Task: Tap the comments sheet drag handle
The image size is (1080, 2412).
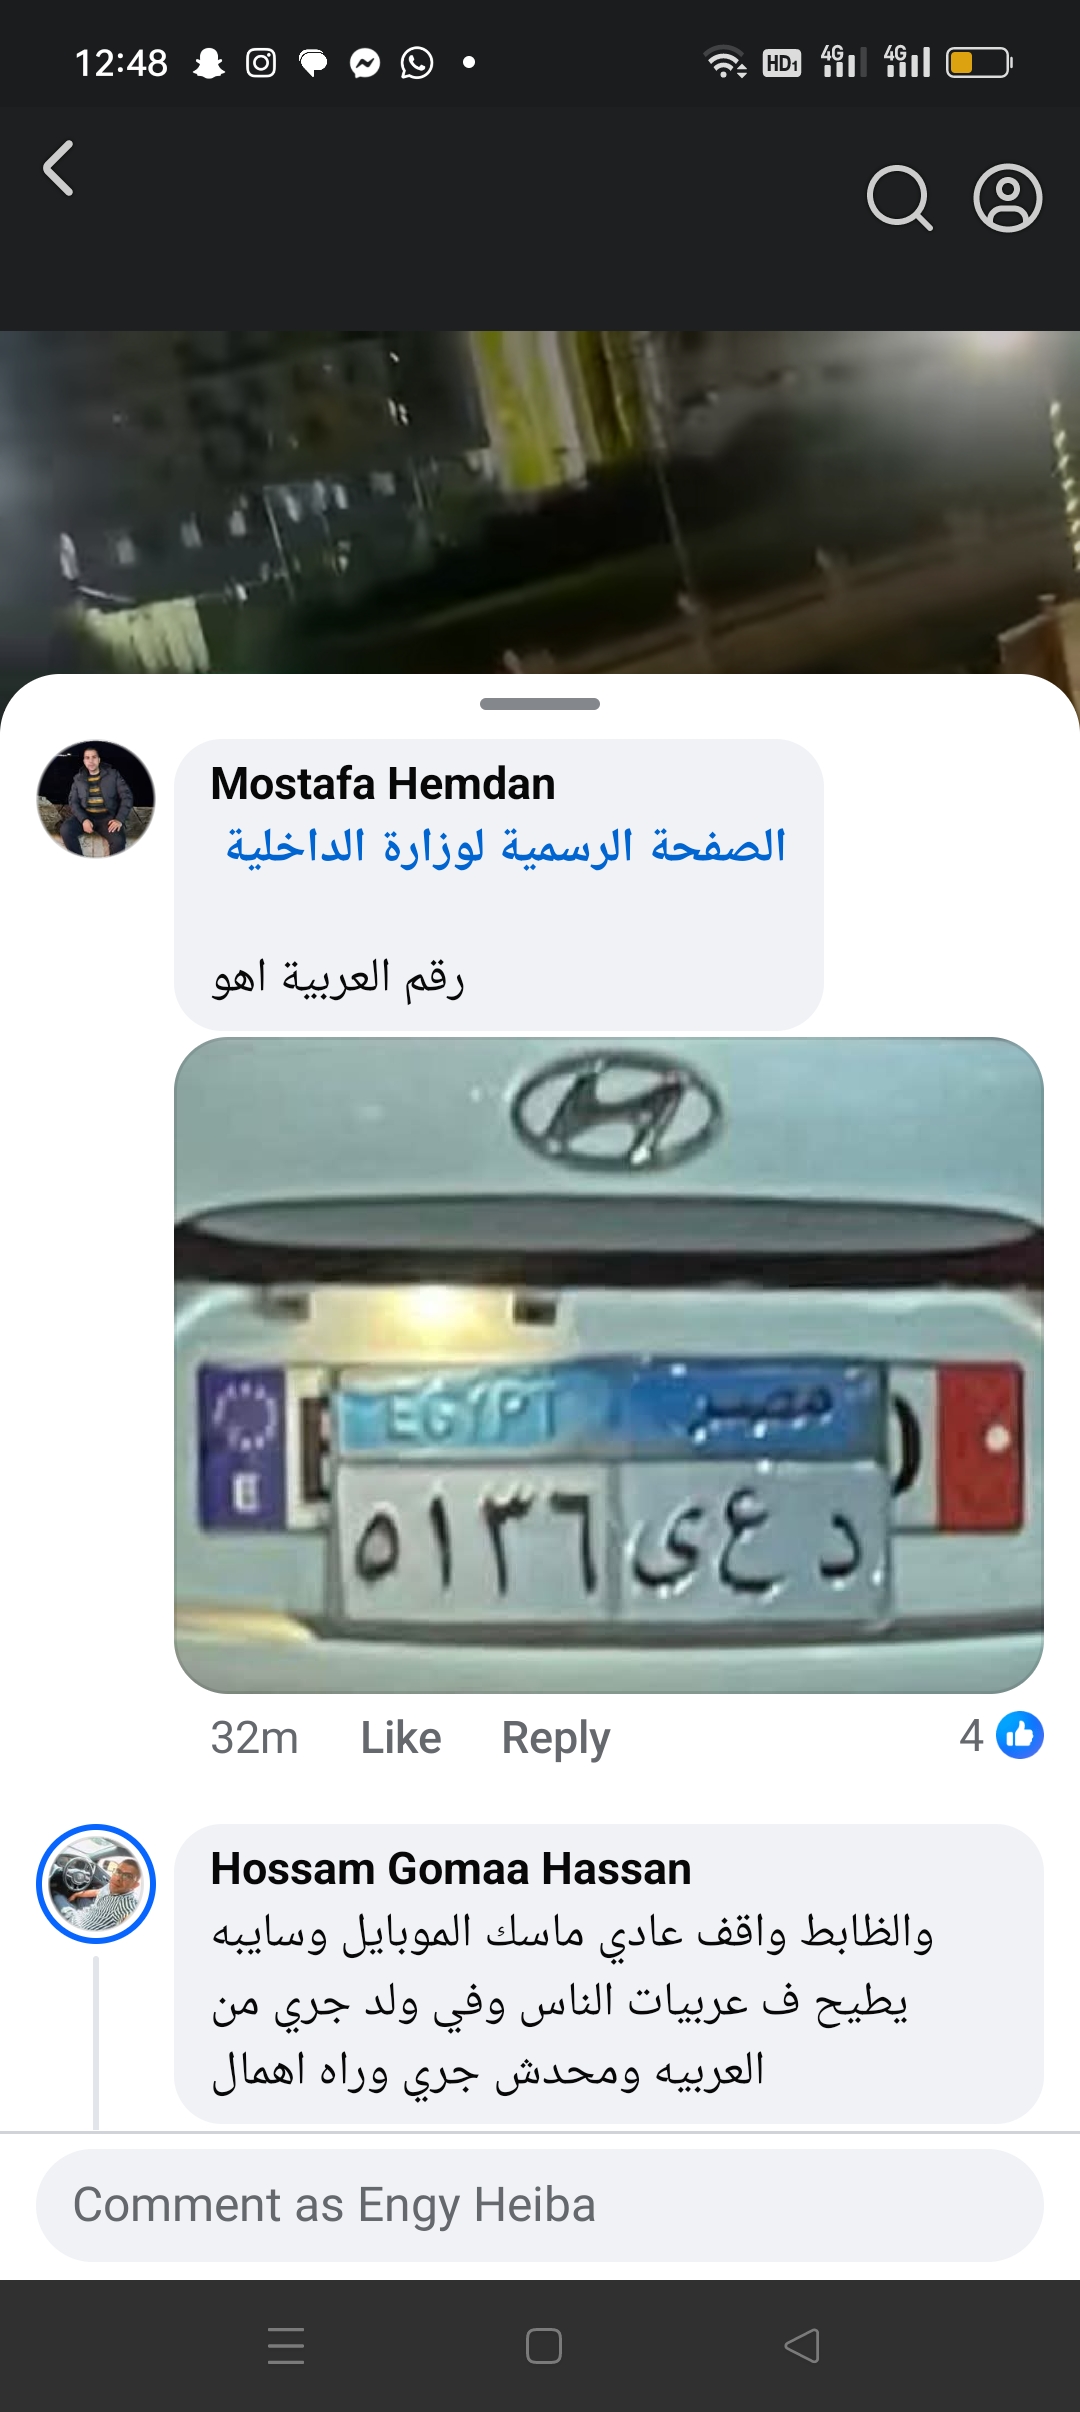Action: click(x=540, y=704)
